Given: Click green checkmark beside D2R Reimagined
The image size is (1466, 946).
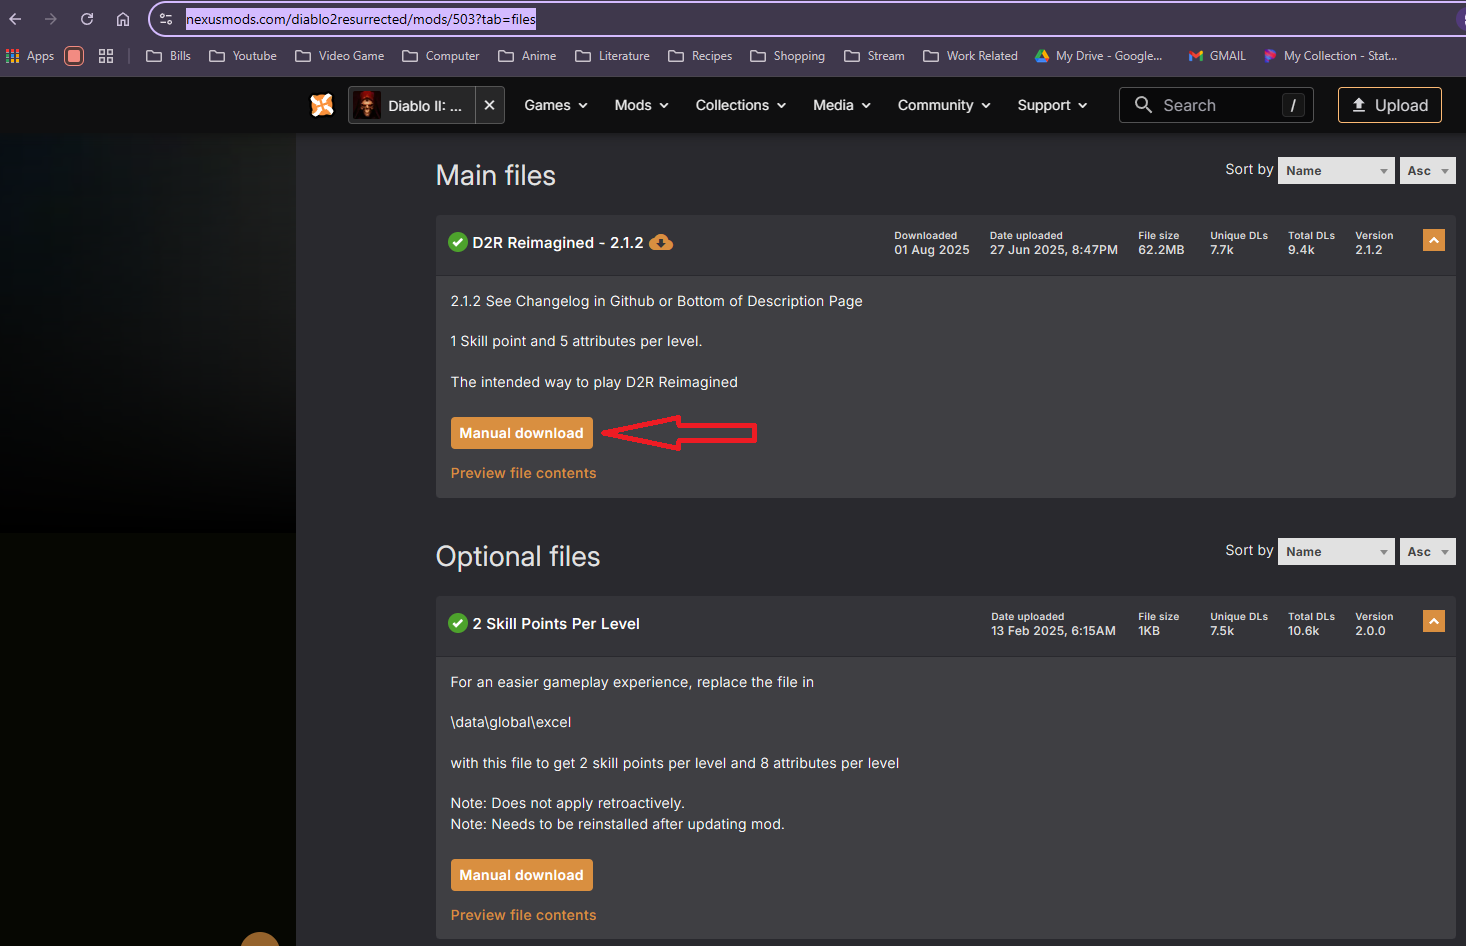Looking at the screenshot, I should pyautogui.click(x=458, y=242).
